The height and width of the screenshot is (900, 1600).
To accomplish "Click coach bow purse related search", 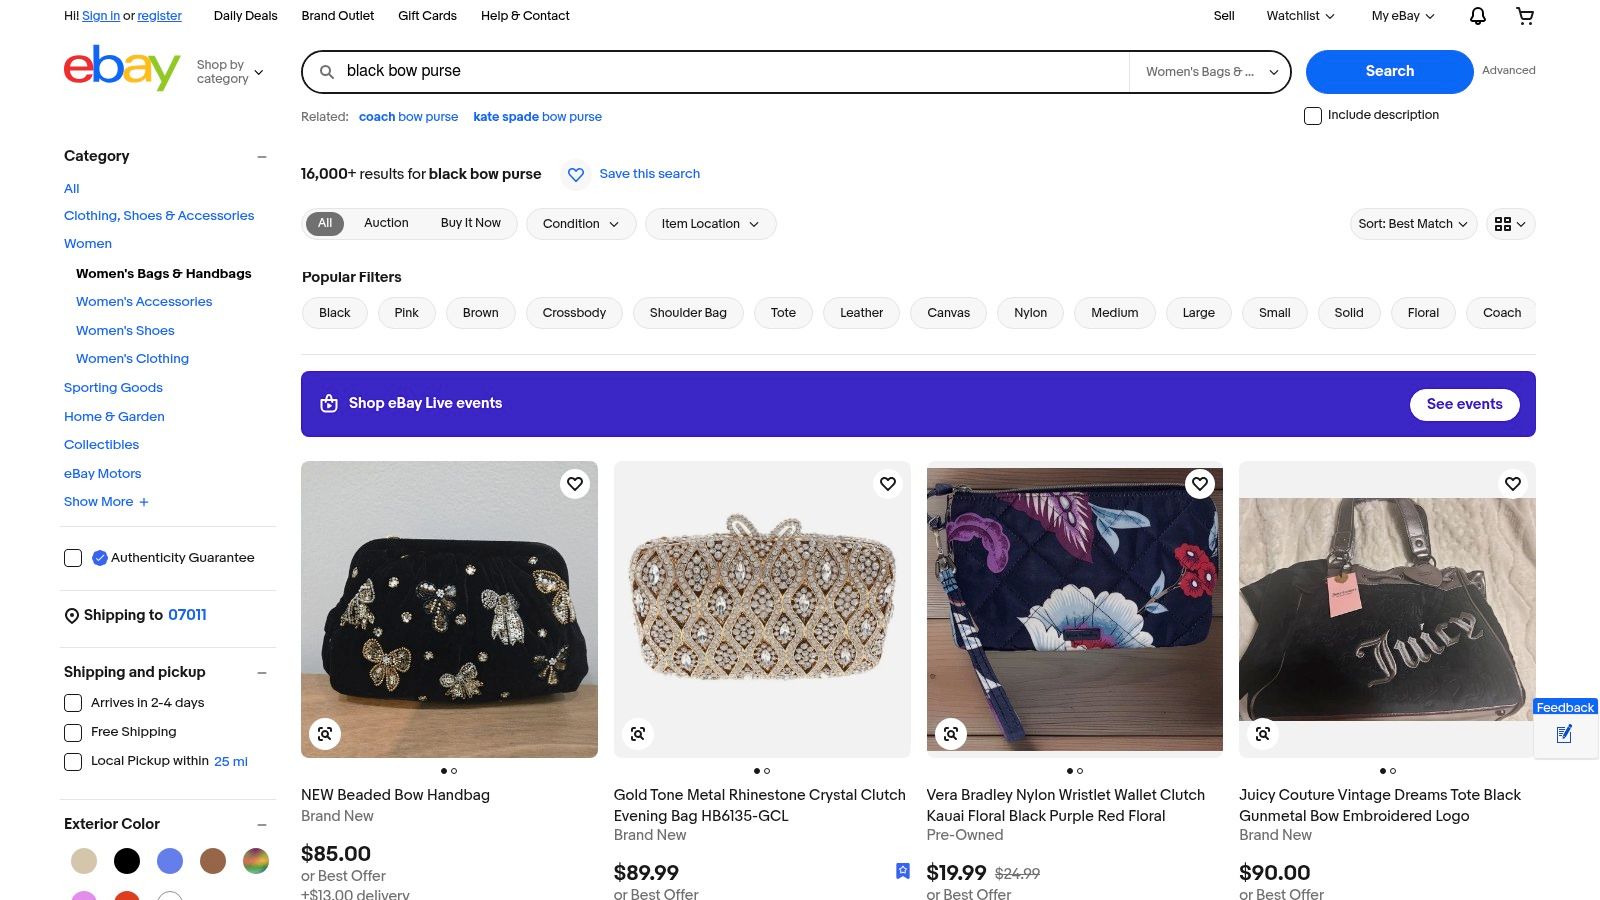I will 408,117.
